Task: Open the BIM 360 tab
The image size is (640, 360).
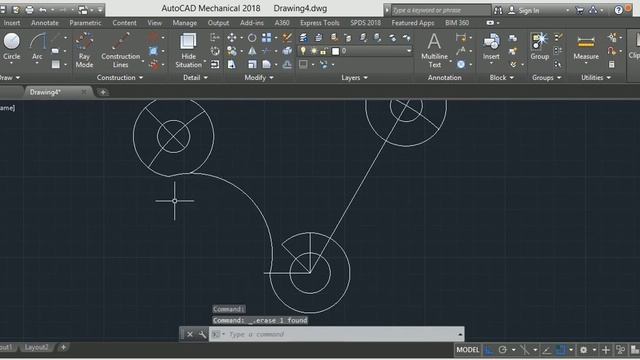Action: [x=457, y=23]
